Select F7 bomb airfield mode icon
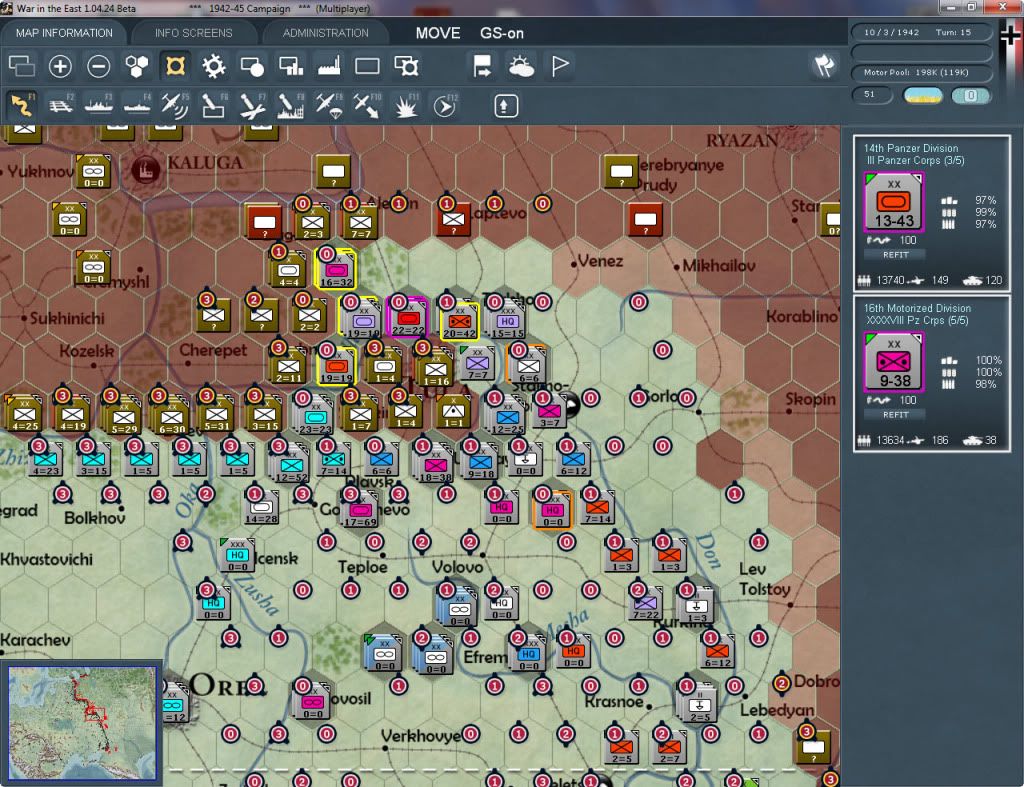Viewport: 1024px width, 787px height. (x=252, y=105)
